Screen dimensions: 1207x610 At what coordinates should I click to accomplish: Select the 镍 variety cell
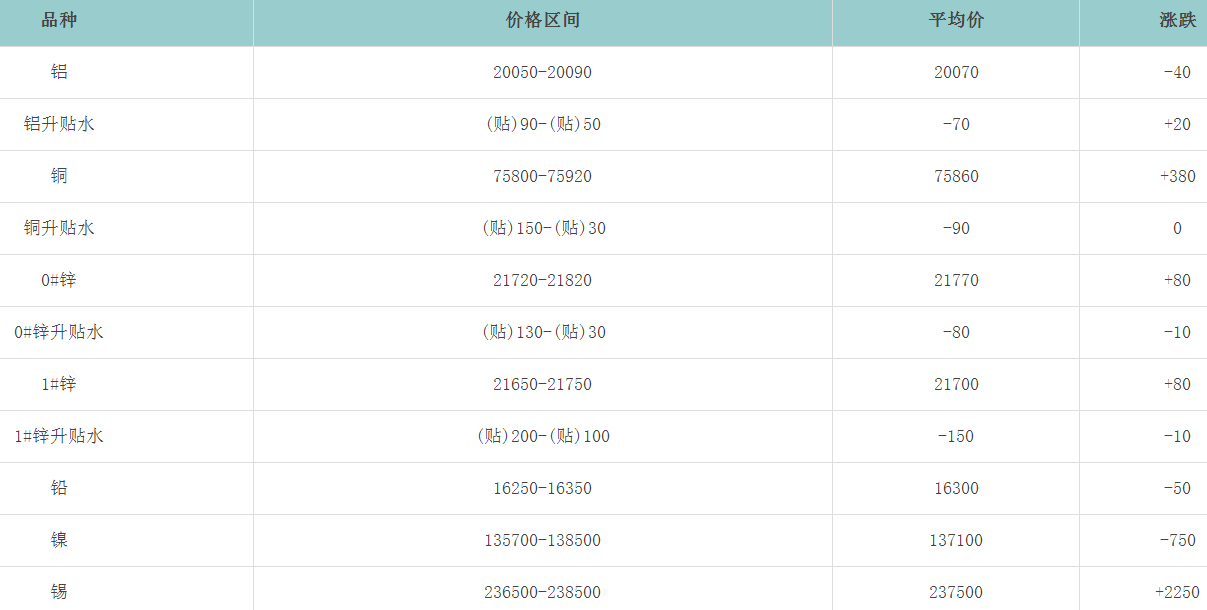[x=59, y=540]
